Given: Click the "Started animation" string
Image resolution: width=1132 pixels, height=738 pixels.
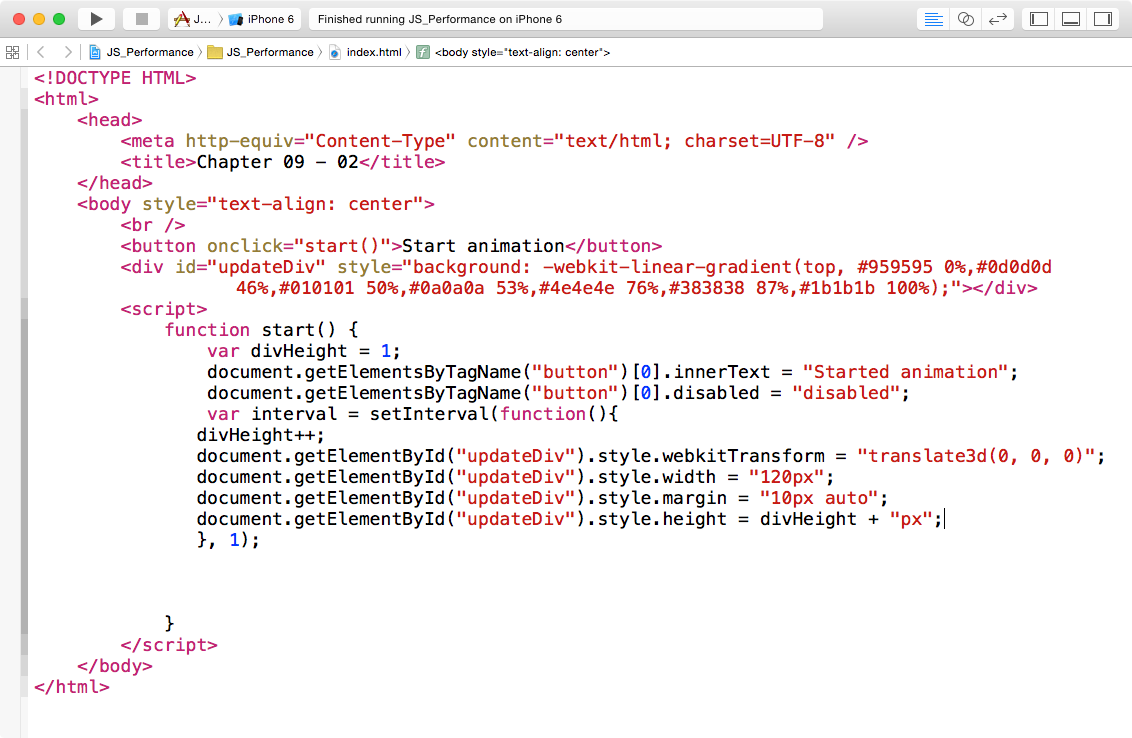Looking at the screenshot, I should 905,372.
